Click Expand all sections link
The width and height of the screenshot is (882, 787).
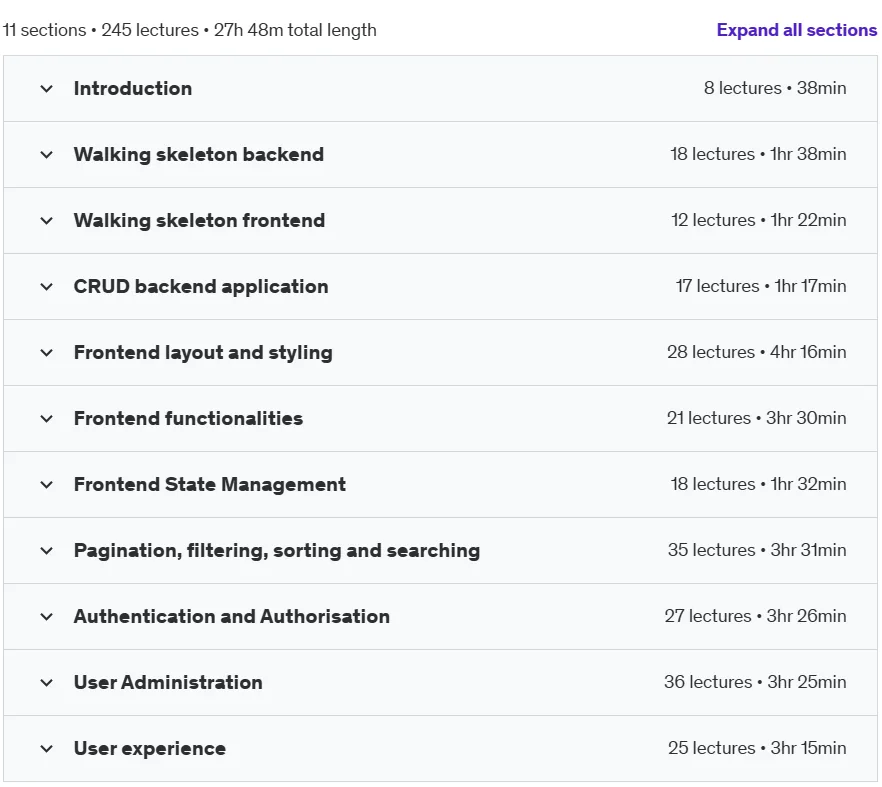[796, 30]
